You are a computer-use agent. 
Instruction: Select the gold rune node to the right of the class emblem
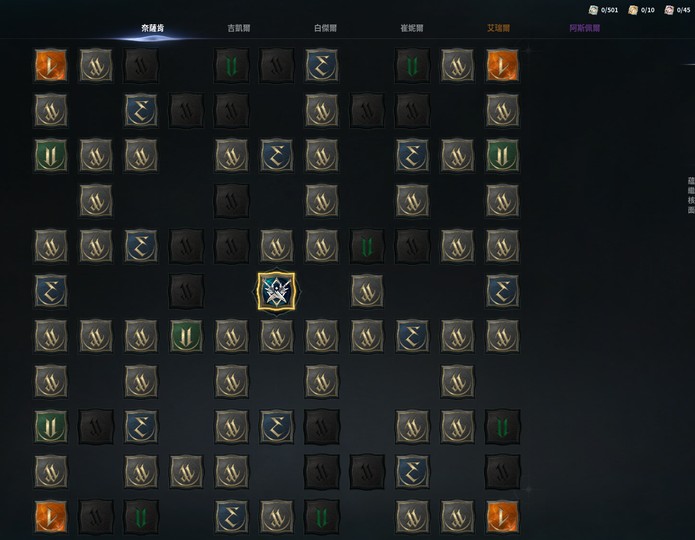tap(367, 291)
